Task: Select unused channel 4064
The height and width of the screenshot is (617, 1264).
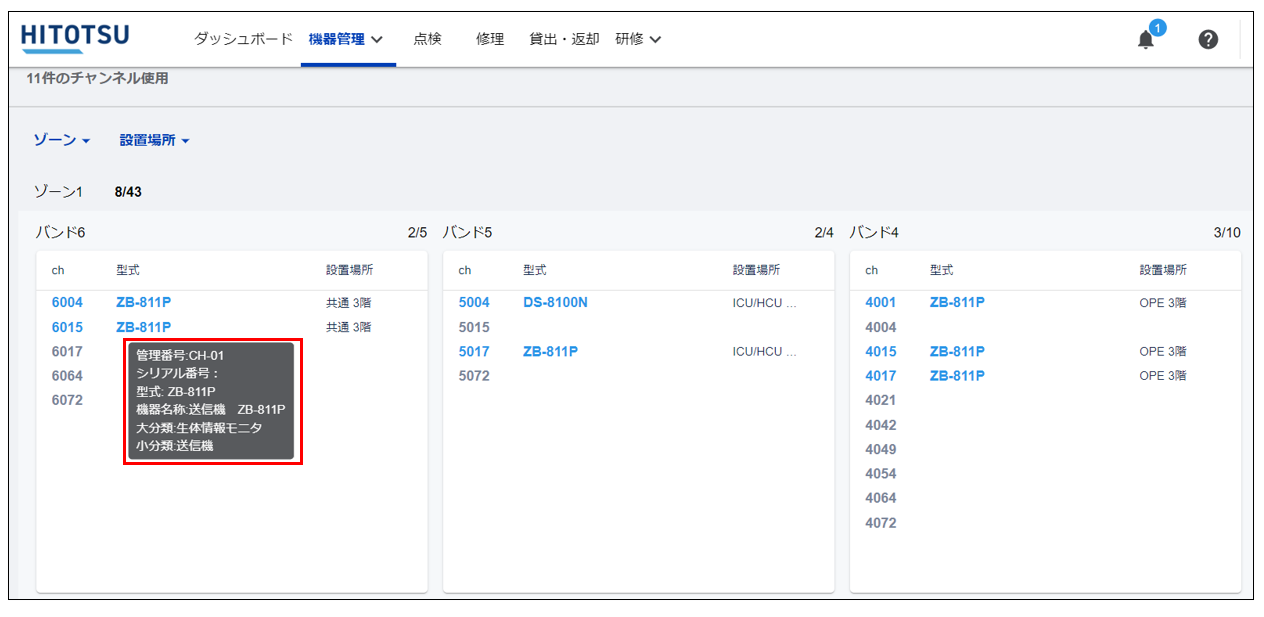Action: point(881,498)
